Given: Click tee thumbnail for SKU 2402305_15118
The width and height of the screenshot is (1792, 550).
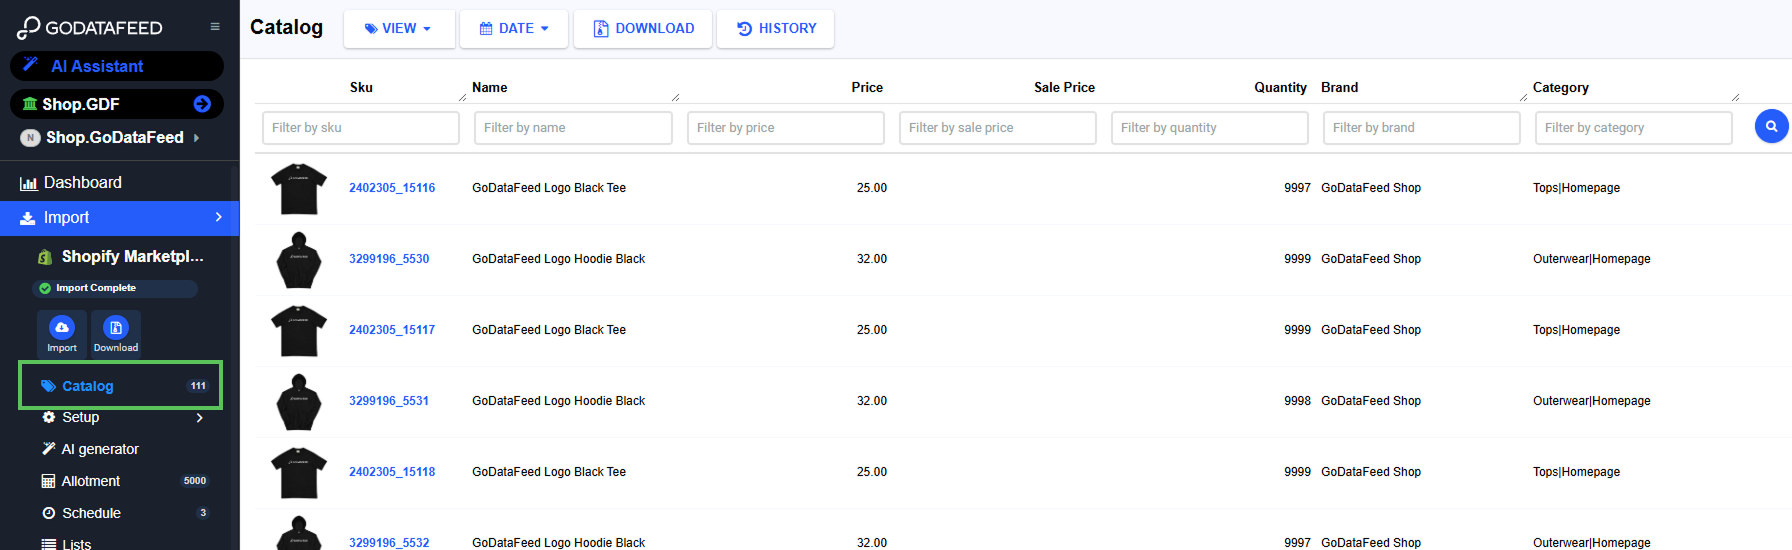Looking at the screenshot, I should (x=299, y=472).
